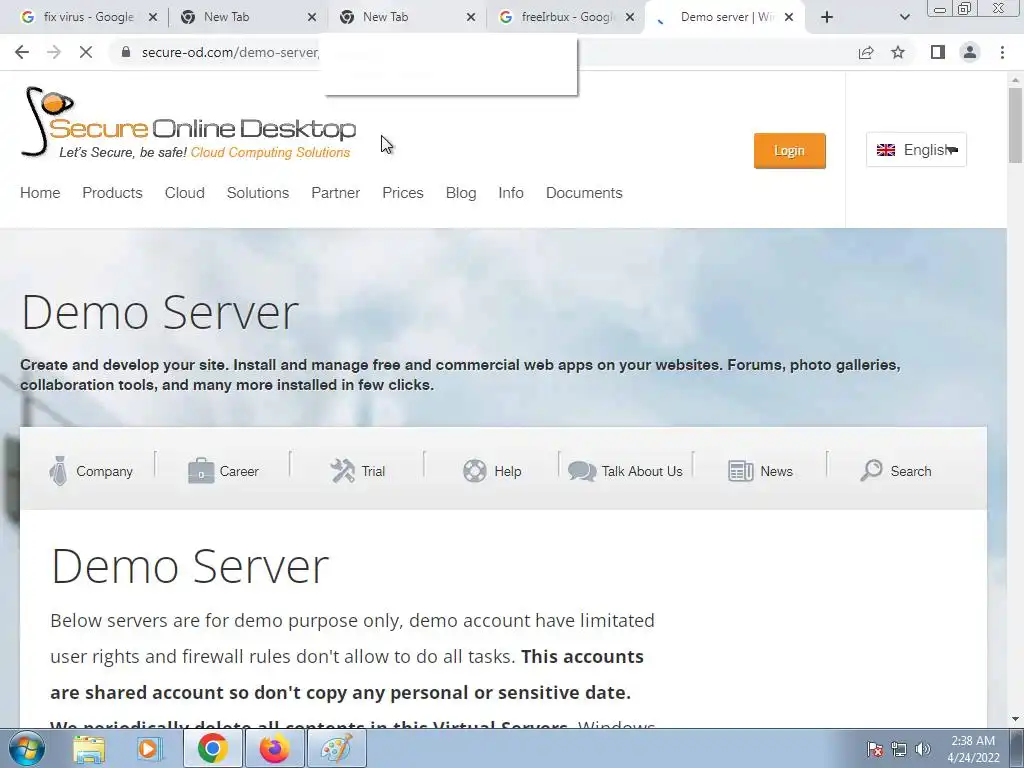Share this page via share icon
This screenshot has width=1024, height=768.
866,52
